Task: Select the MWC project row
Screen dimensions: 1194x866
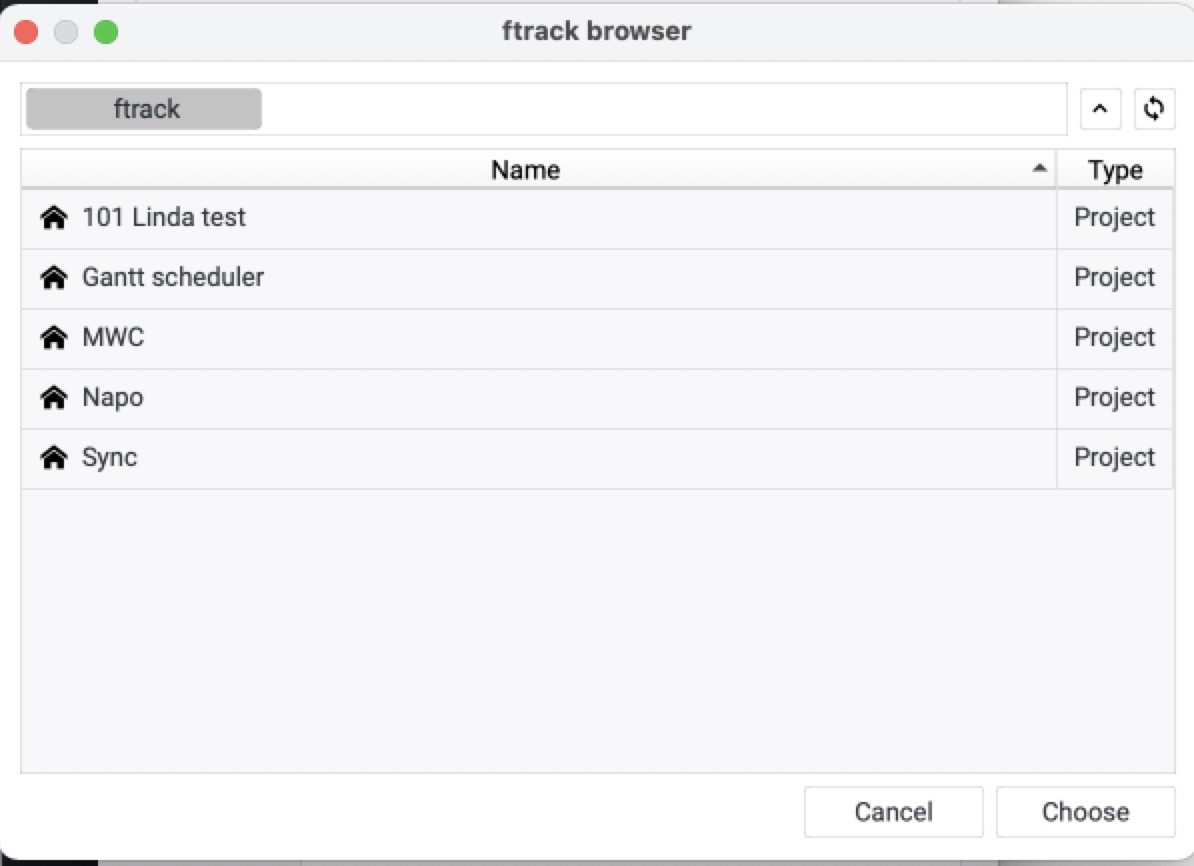Action: (400, 337)
